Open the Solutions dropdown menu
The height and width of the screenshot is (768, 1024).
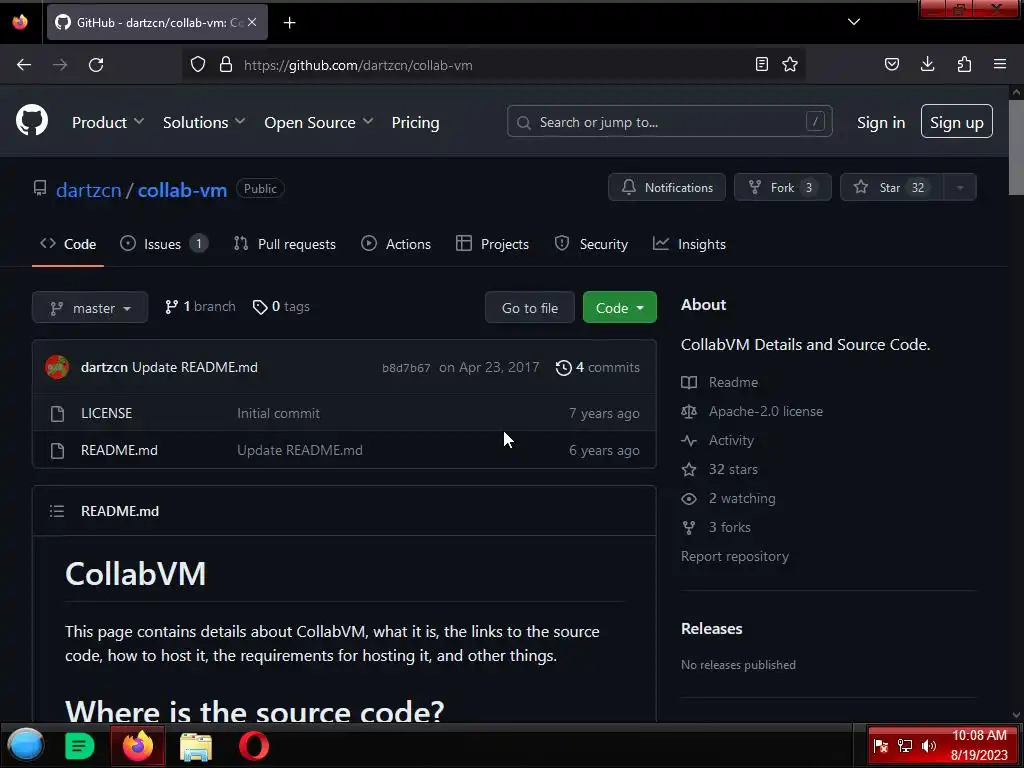204,122
